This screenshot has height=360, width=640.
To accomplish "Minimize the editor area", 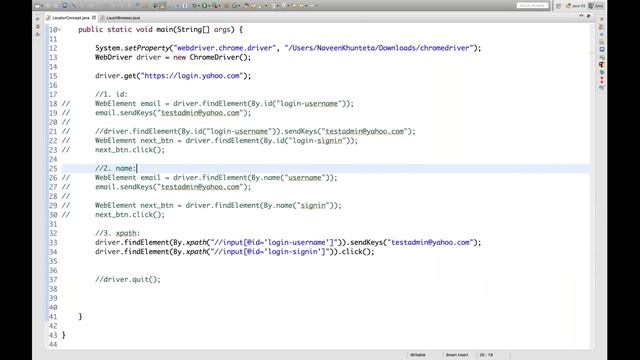I will point(581,16).
